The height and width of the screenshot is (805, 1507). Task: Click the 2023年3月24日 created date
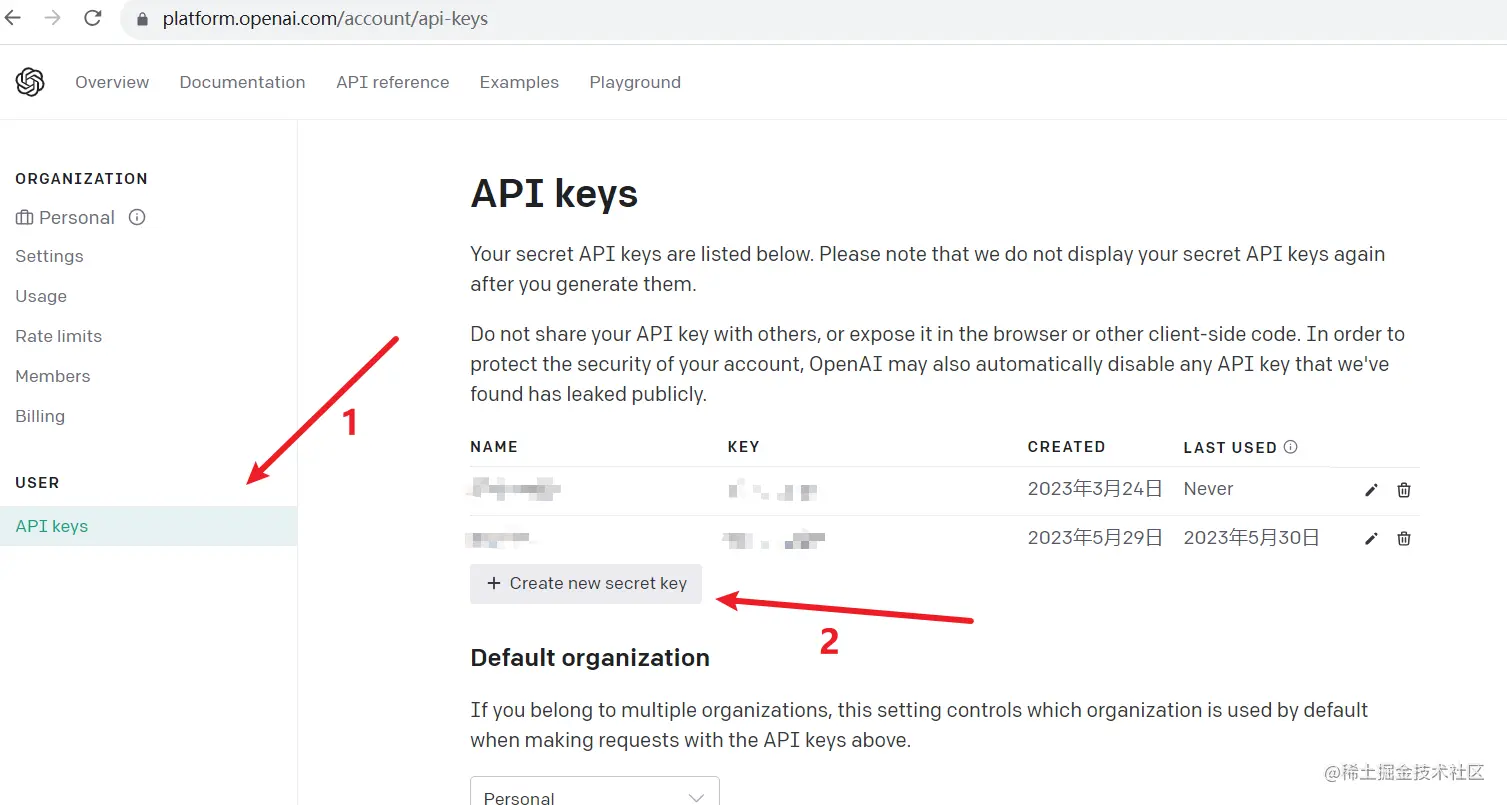point(1095,489)
